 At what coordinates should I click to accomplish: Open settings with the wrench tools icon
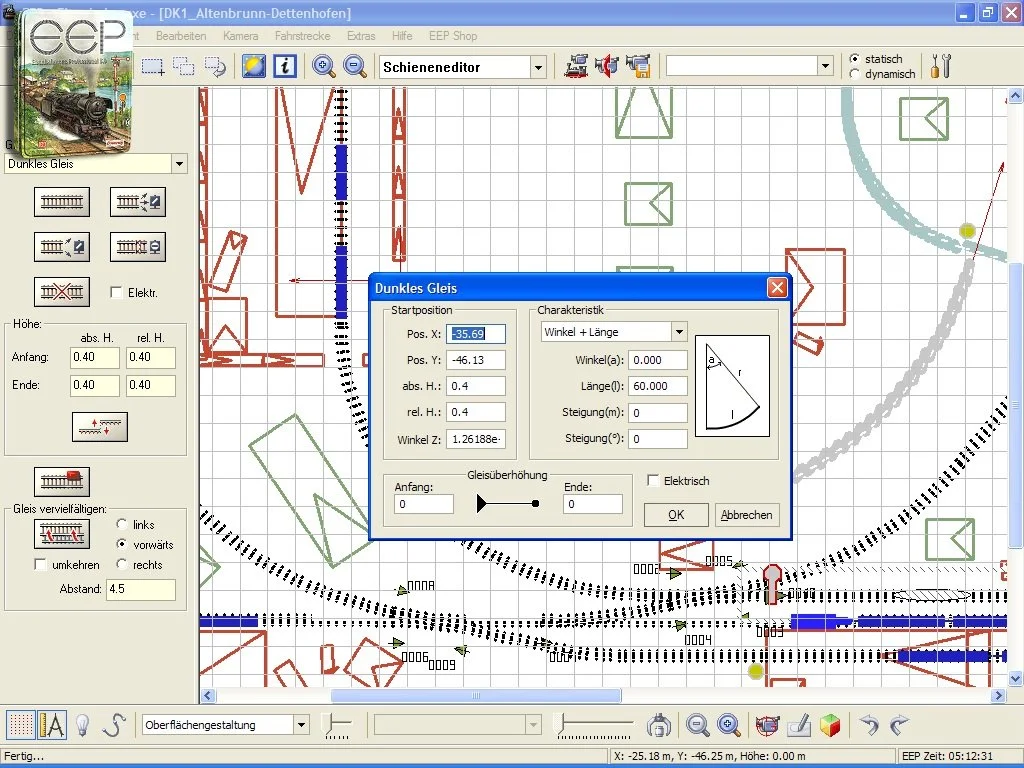tap(940, 66)
